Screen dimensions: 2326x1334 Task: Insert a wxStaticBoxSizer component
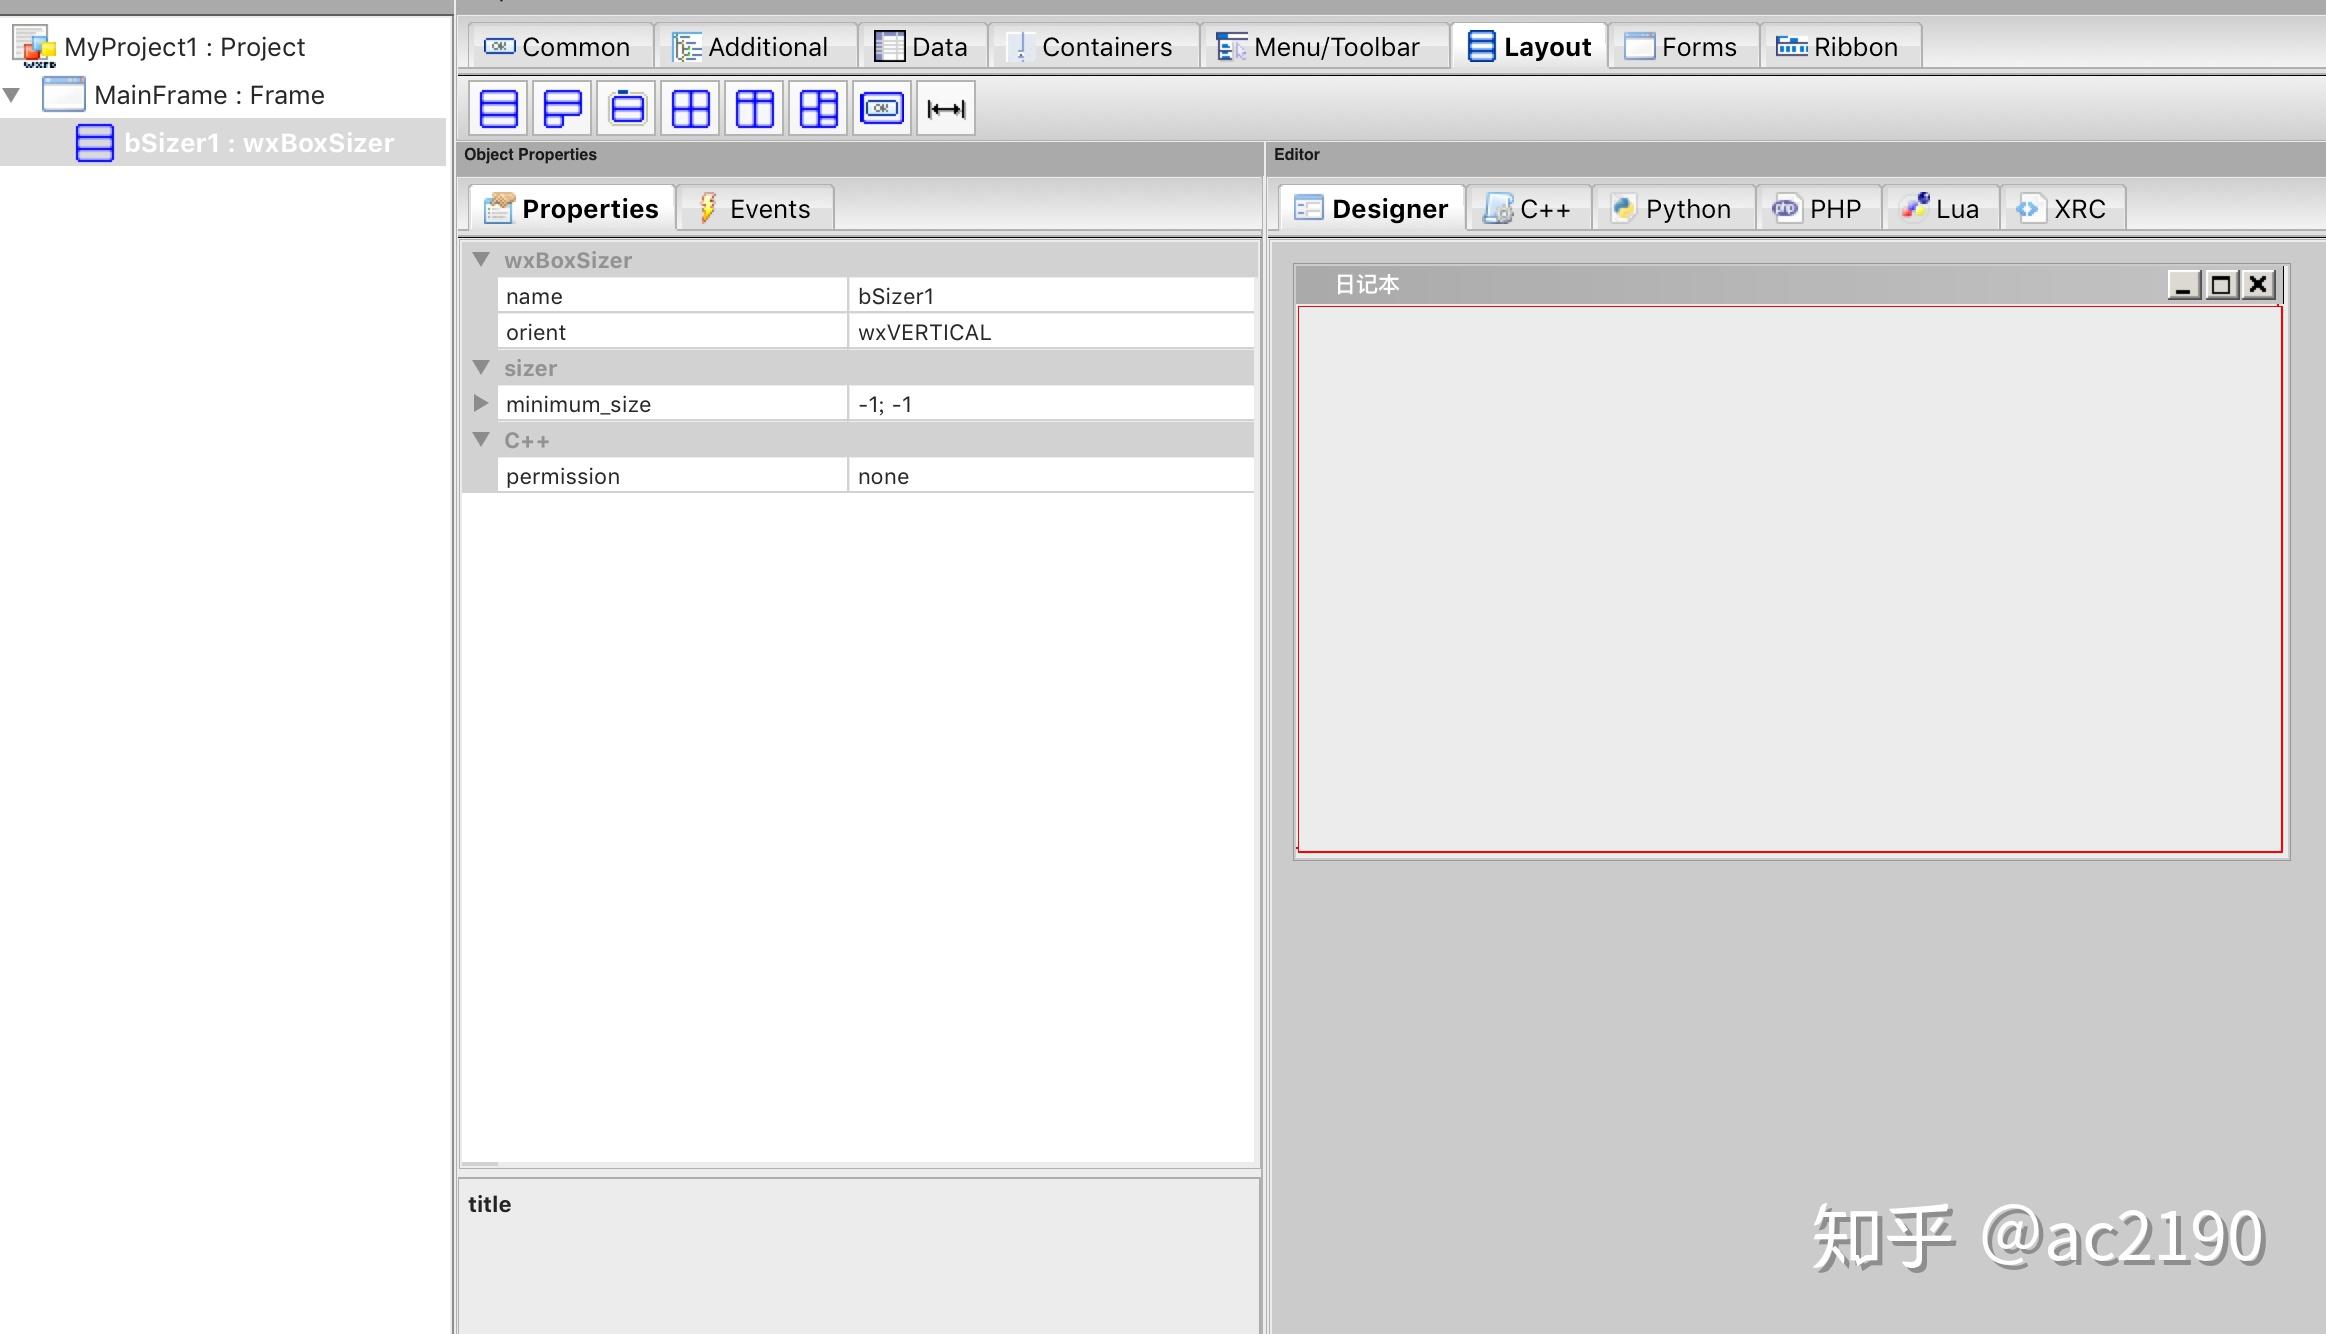(627, 108)
